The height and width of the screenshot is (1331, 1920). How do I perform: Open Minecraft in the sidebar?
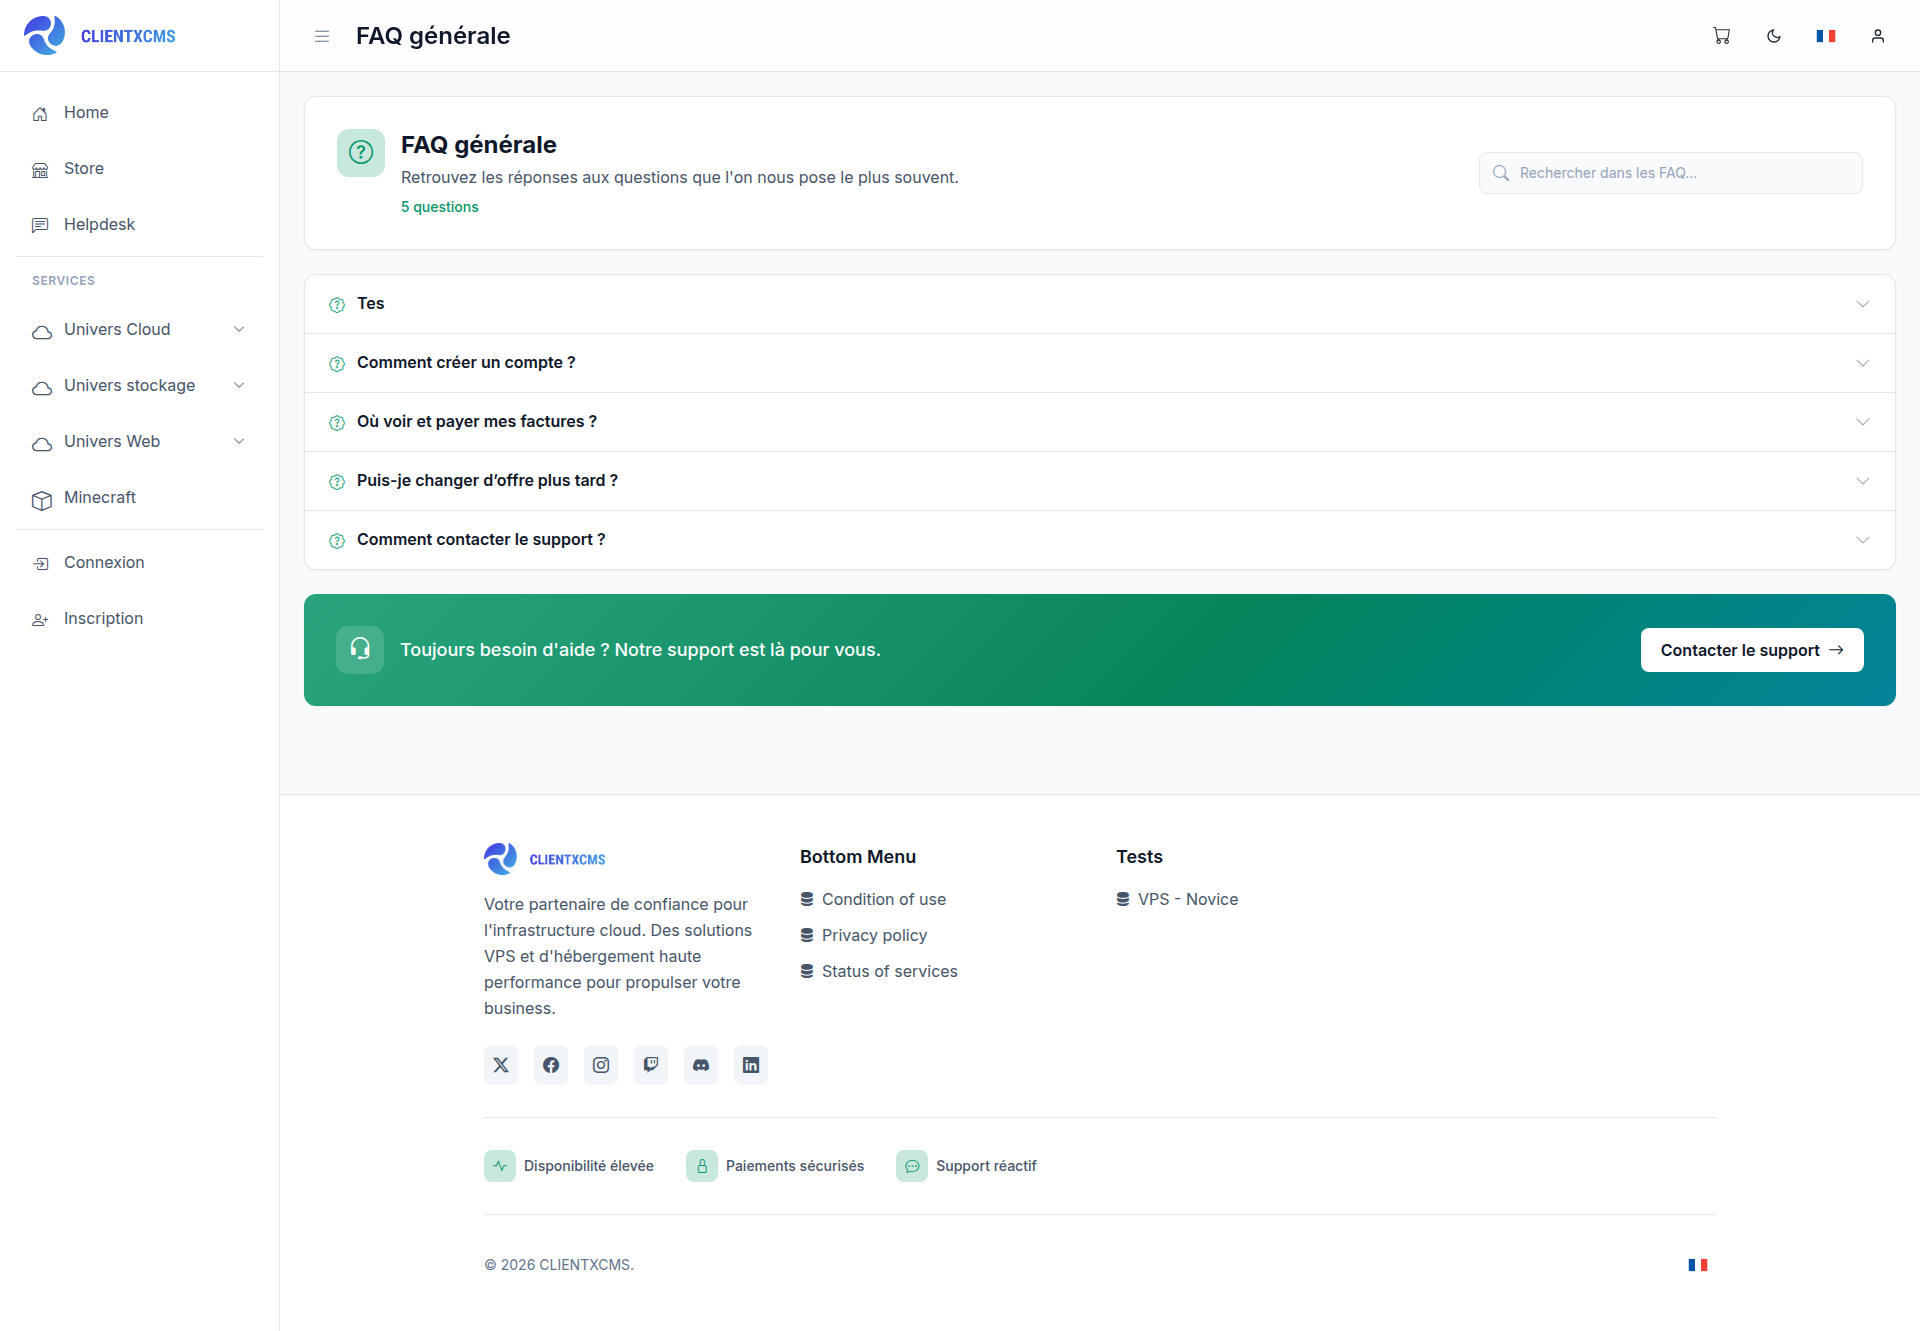click(x=139, y=498)
